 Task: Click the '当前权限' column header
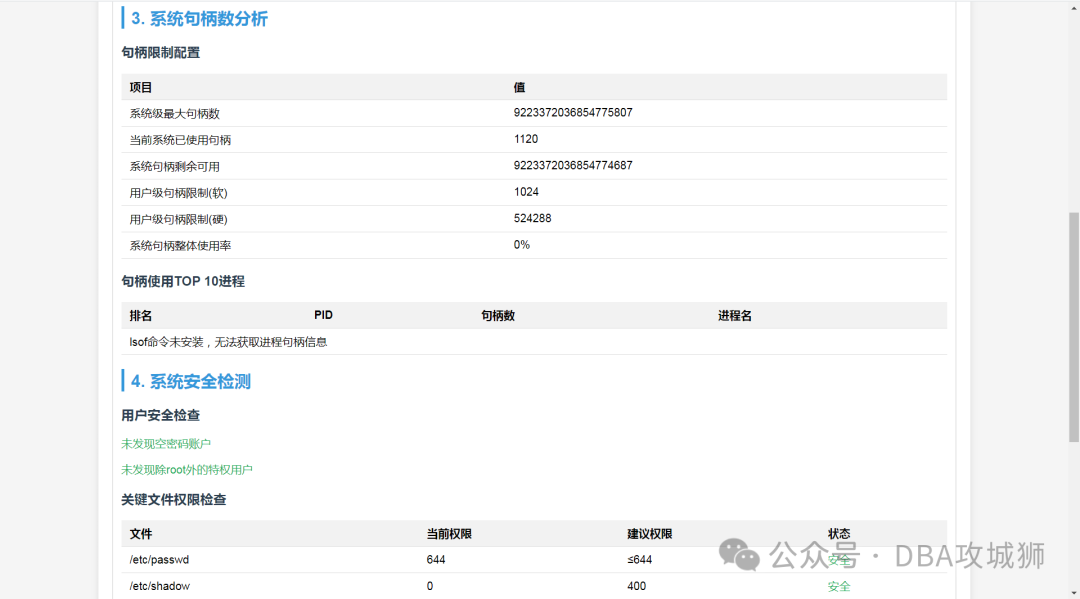(449, 534)
